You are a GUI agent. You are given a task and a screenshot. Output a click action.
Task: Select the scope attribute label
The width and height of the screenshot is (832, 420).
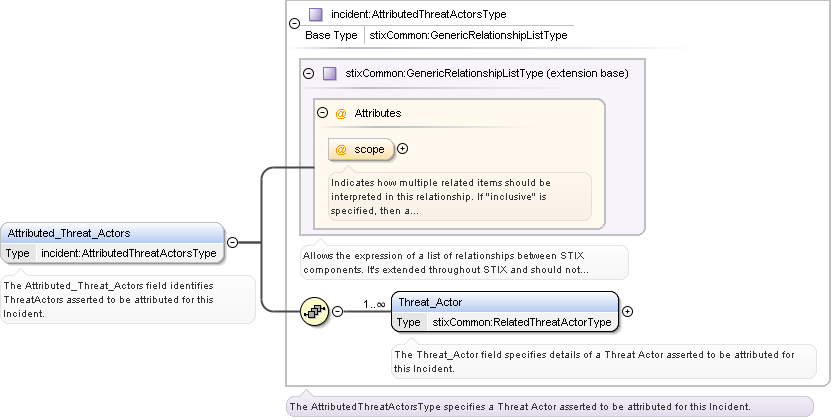tap(369, 149)
